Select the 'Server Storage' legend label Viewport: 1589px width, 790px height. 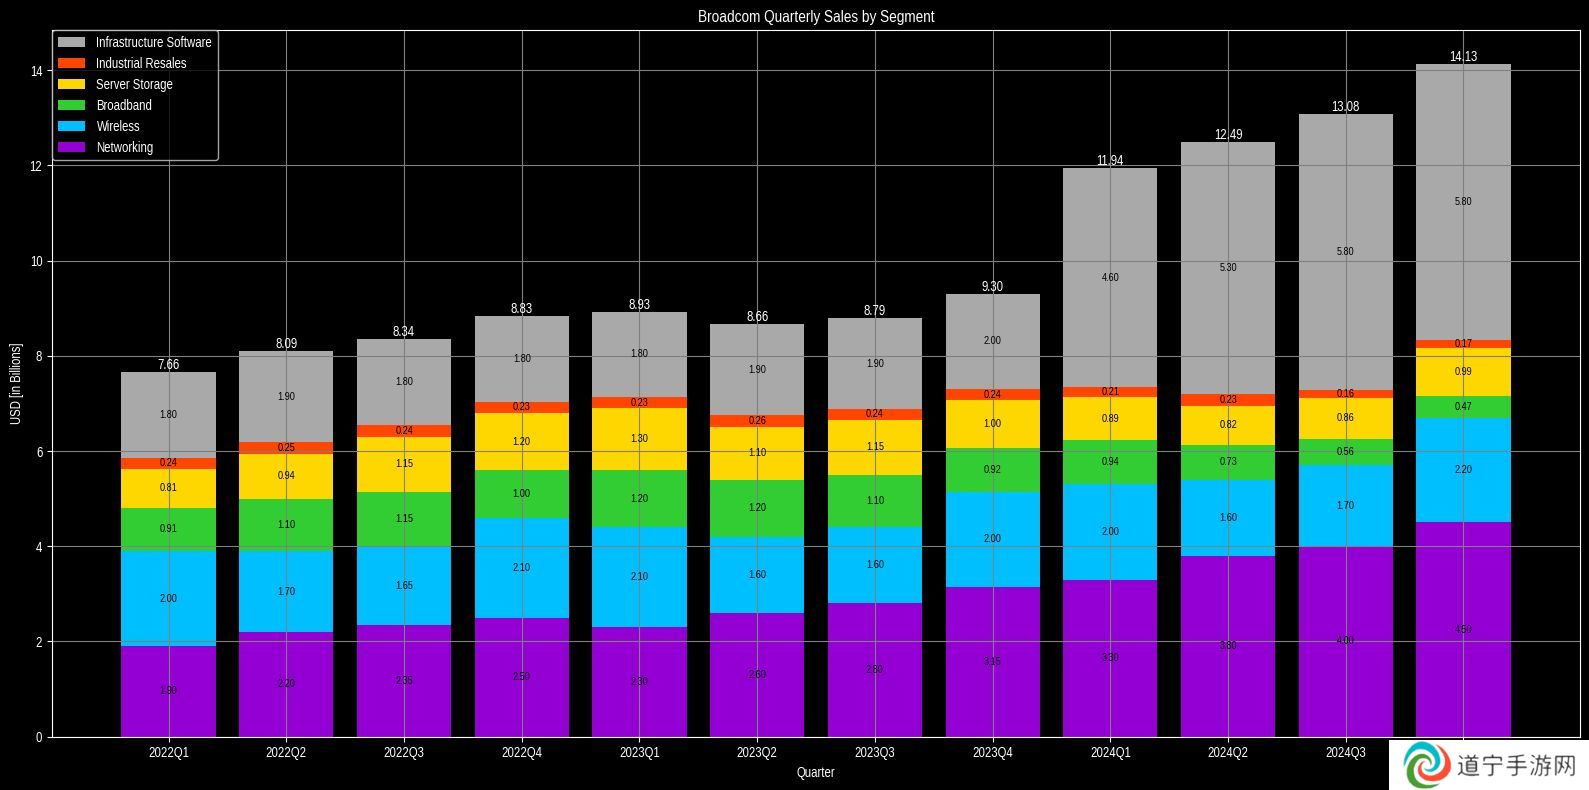pos(134,84)
